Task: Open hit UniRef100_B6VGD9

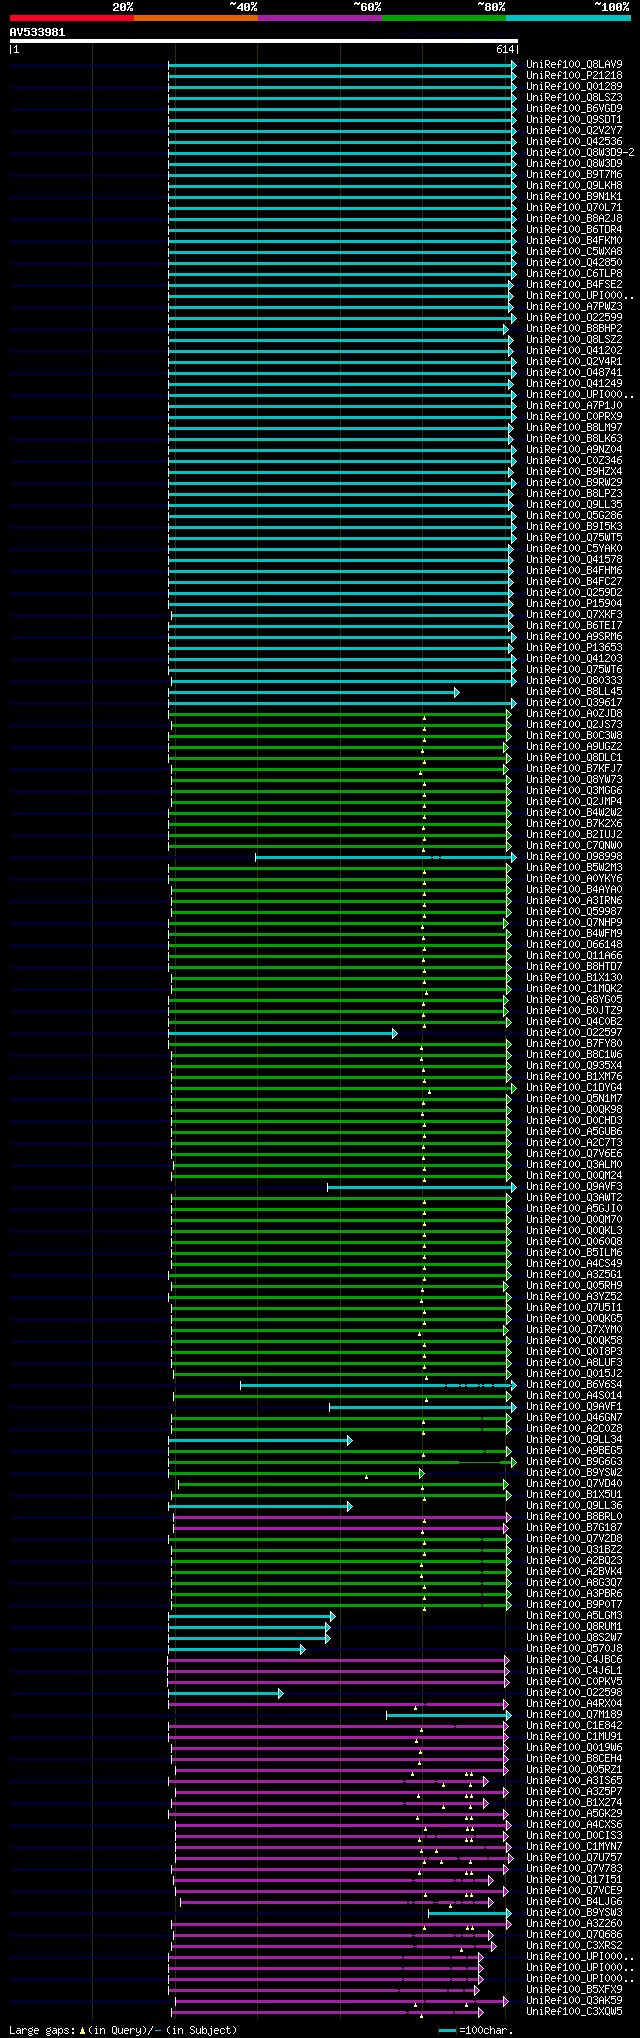Action: tap(574, 108)
